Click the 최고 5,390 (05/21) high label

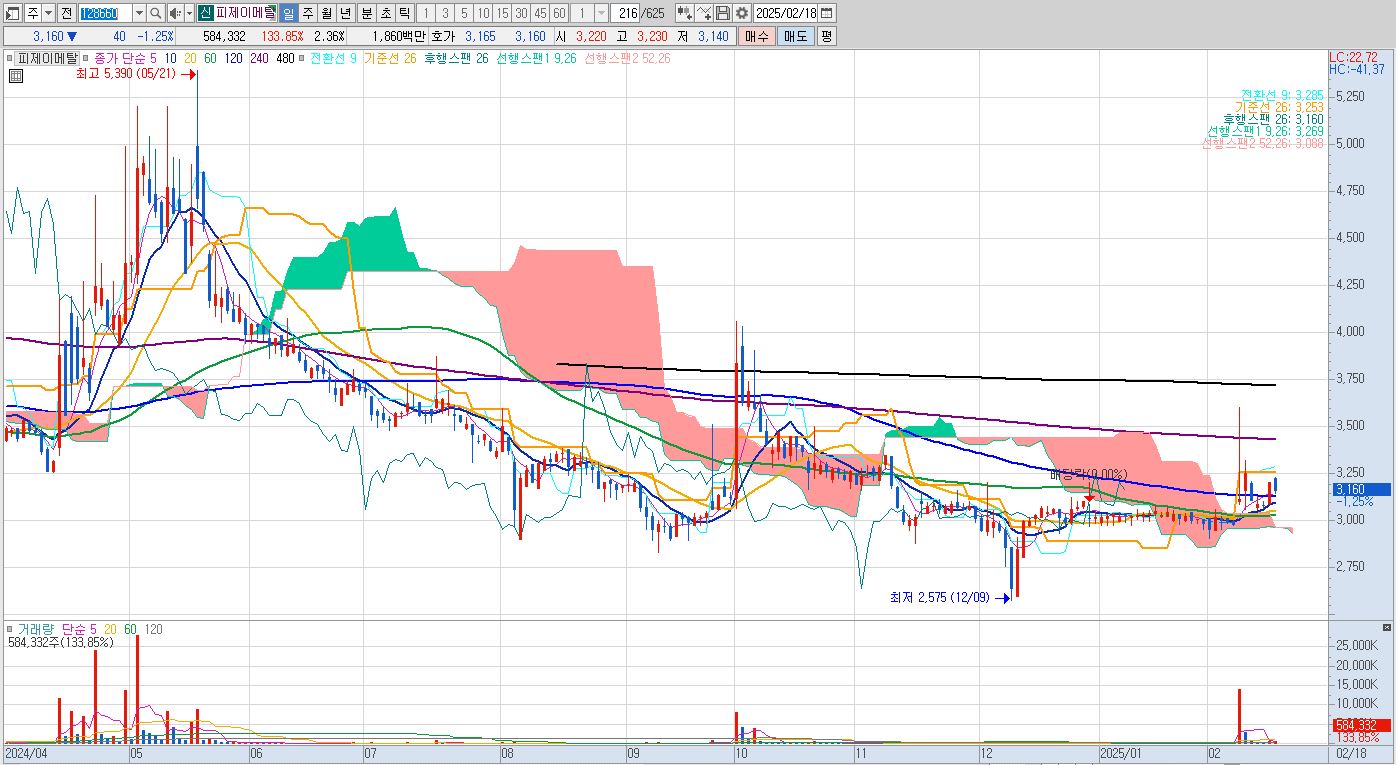127,74
